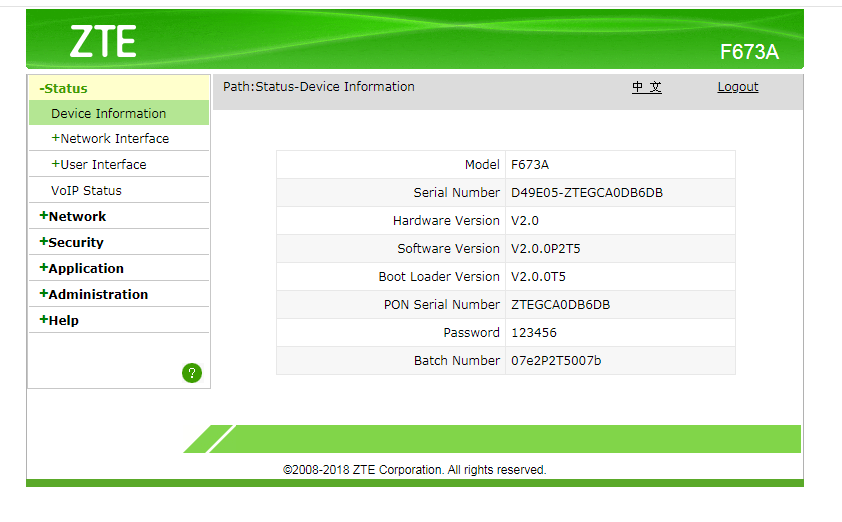Image resolution: width=842 pixels, height=522 pixels.
Task: Collapse the Status menu section
Action: click(63, 89)
